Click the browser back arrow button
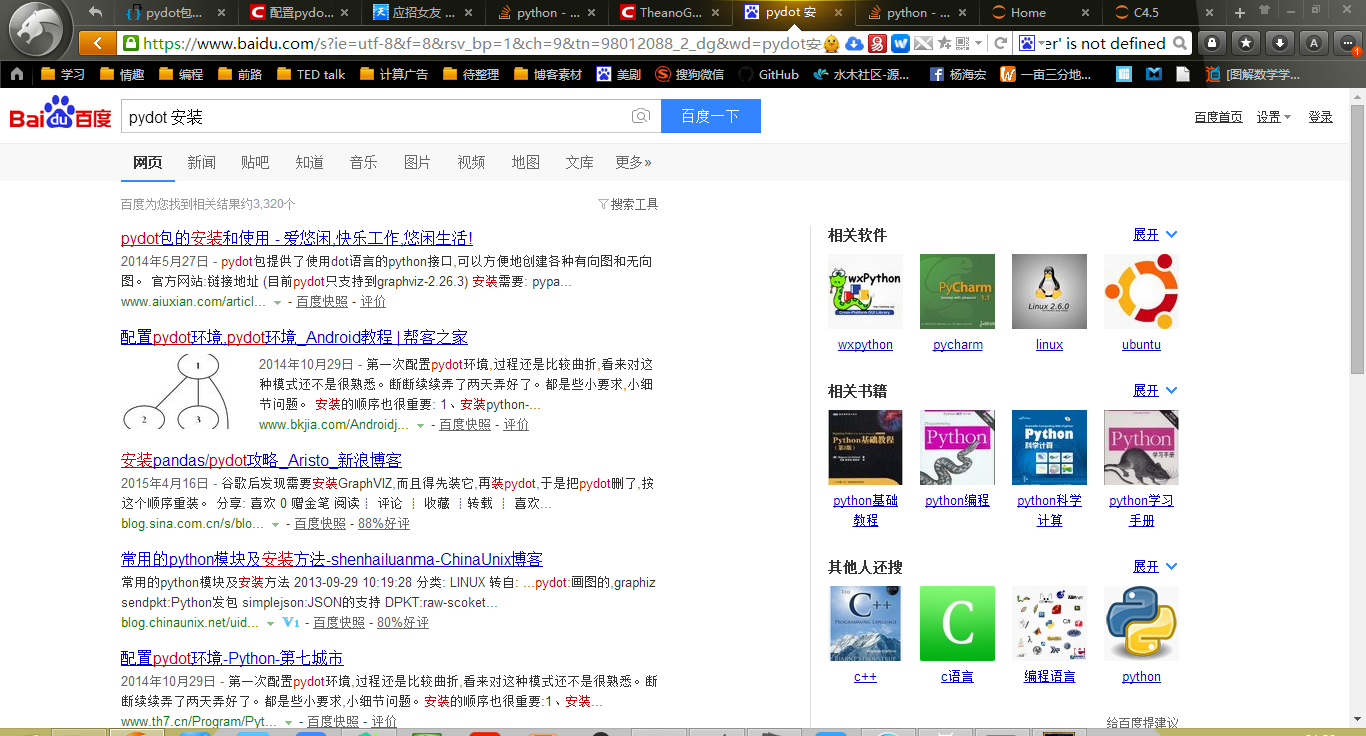 (x=97, y=43)
